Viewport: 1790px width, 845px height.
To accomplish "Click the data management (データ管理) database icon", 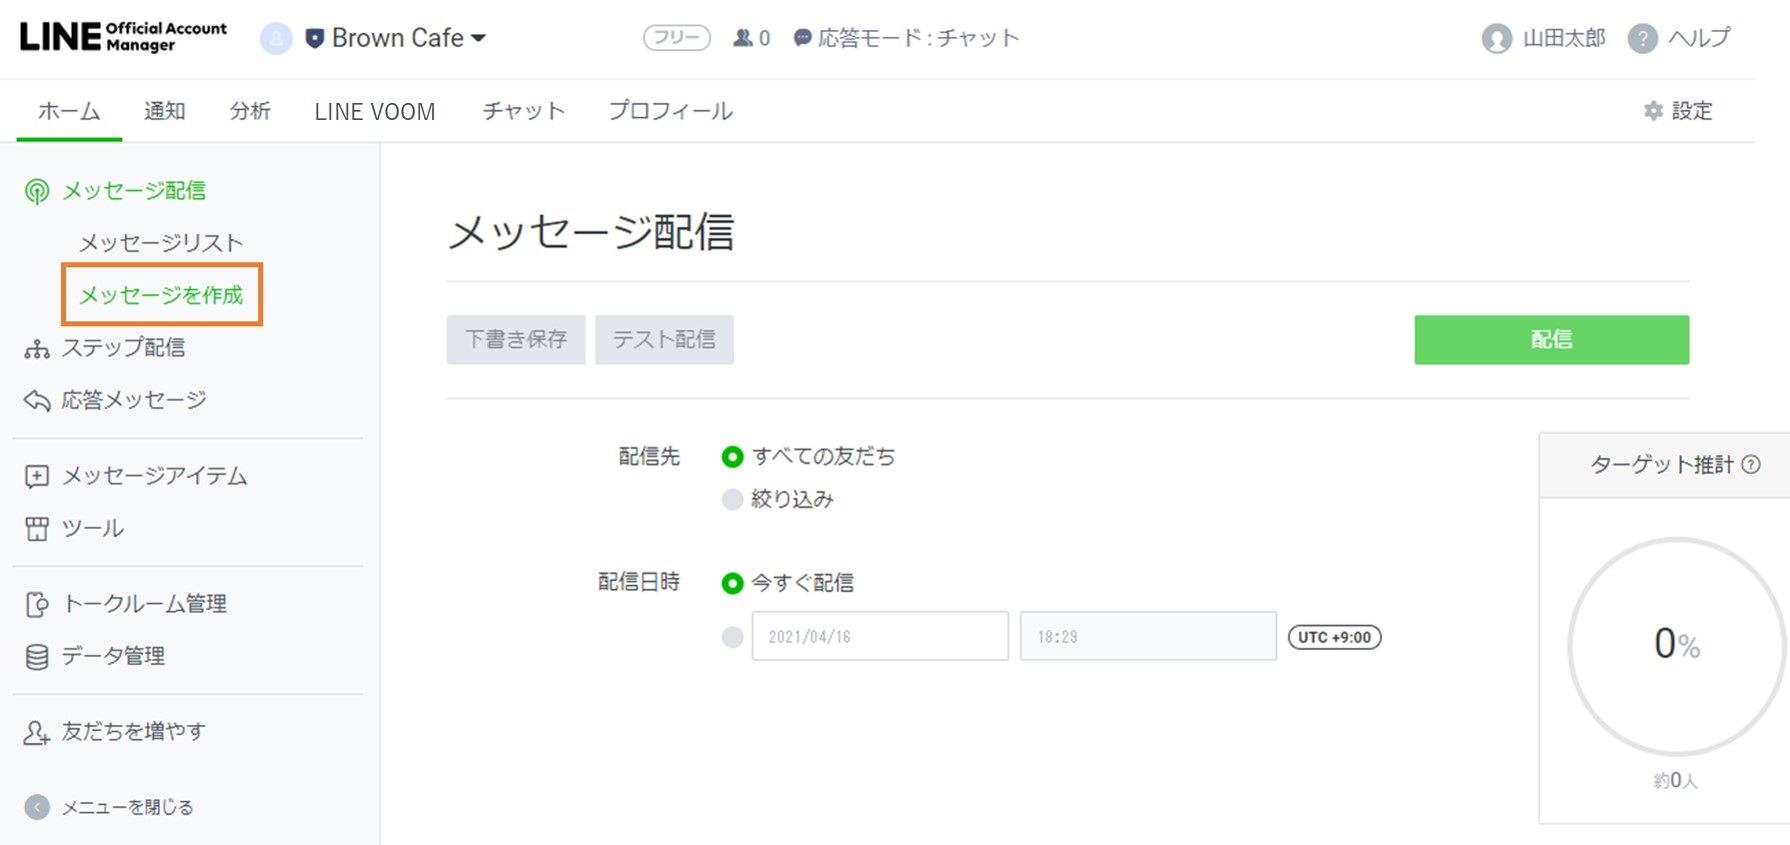I will point(37,657).
